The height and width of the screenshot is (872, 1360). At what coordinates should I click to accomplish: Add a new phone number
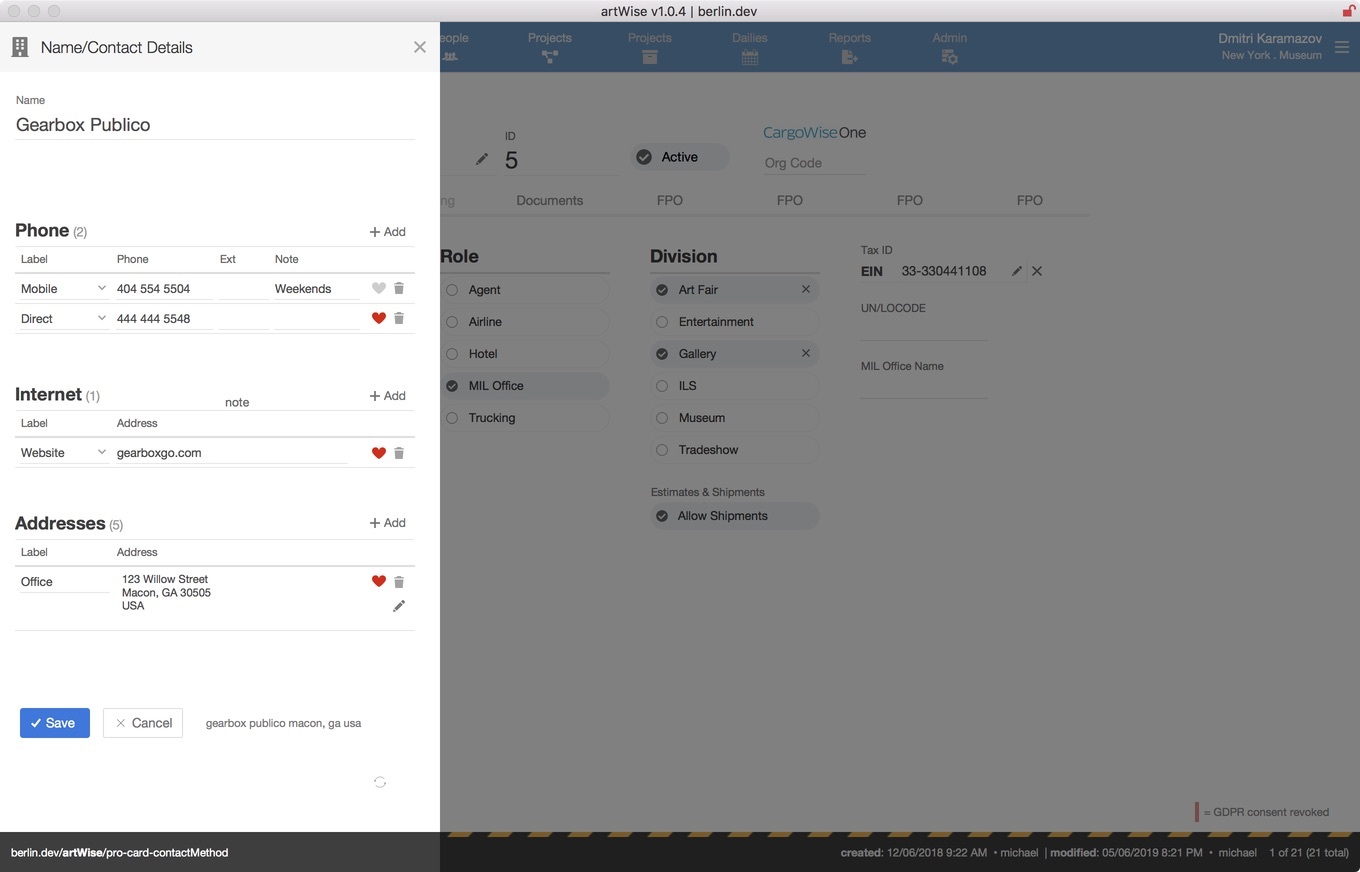pos(388,232)
